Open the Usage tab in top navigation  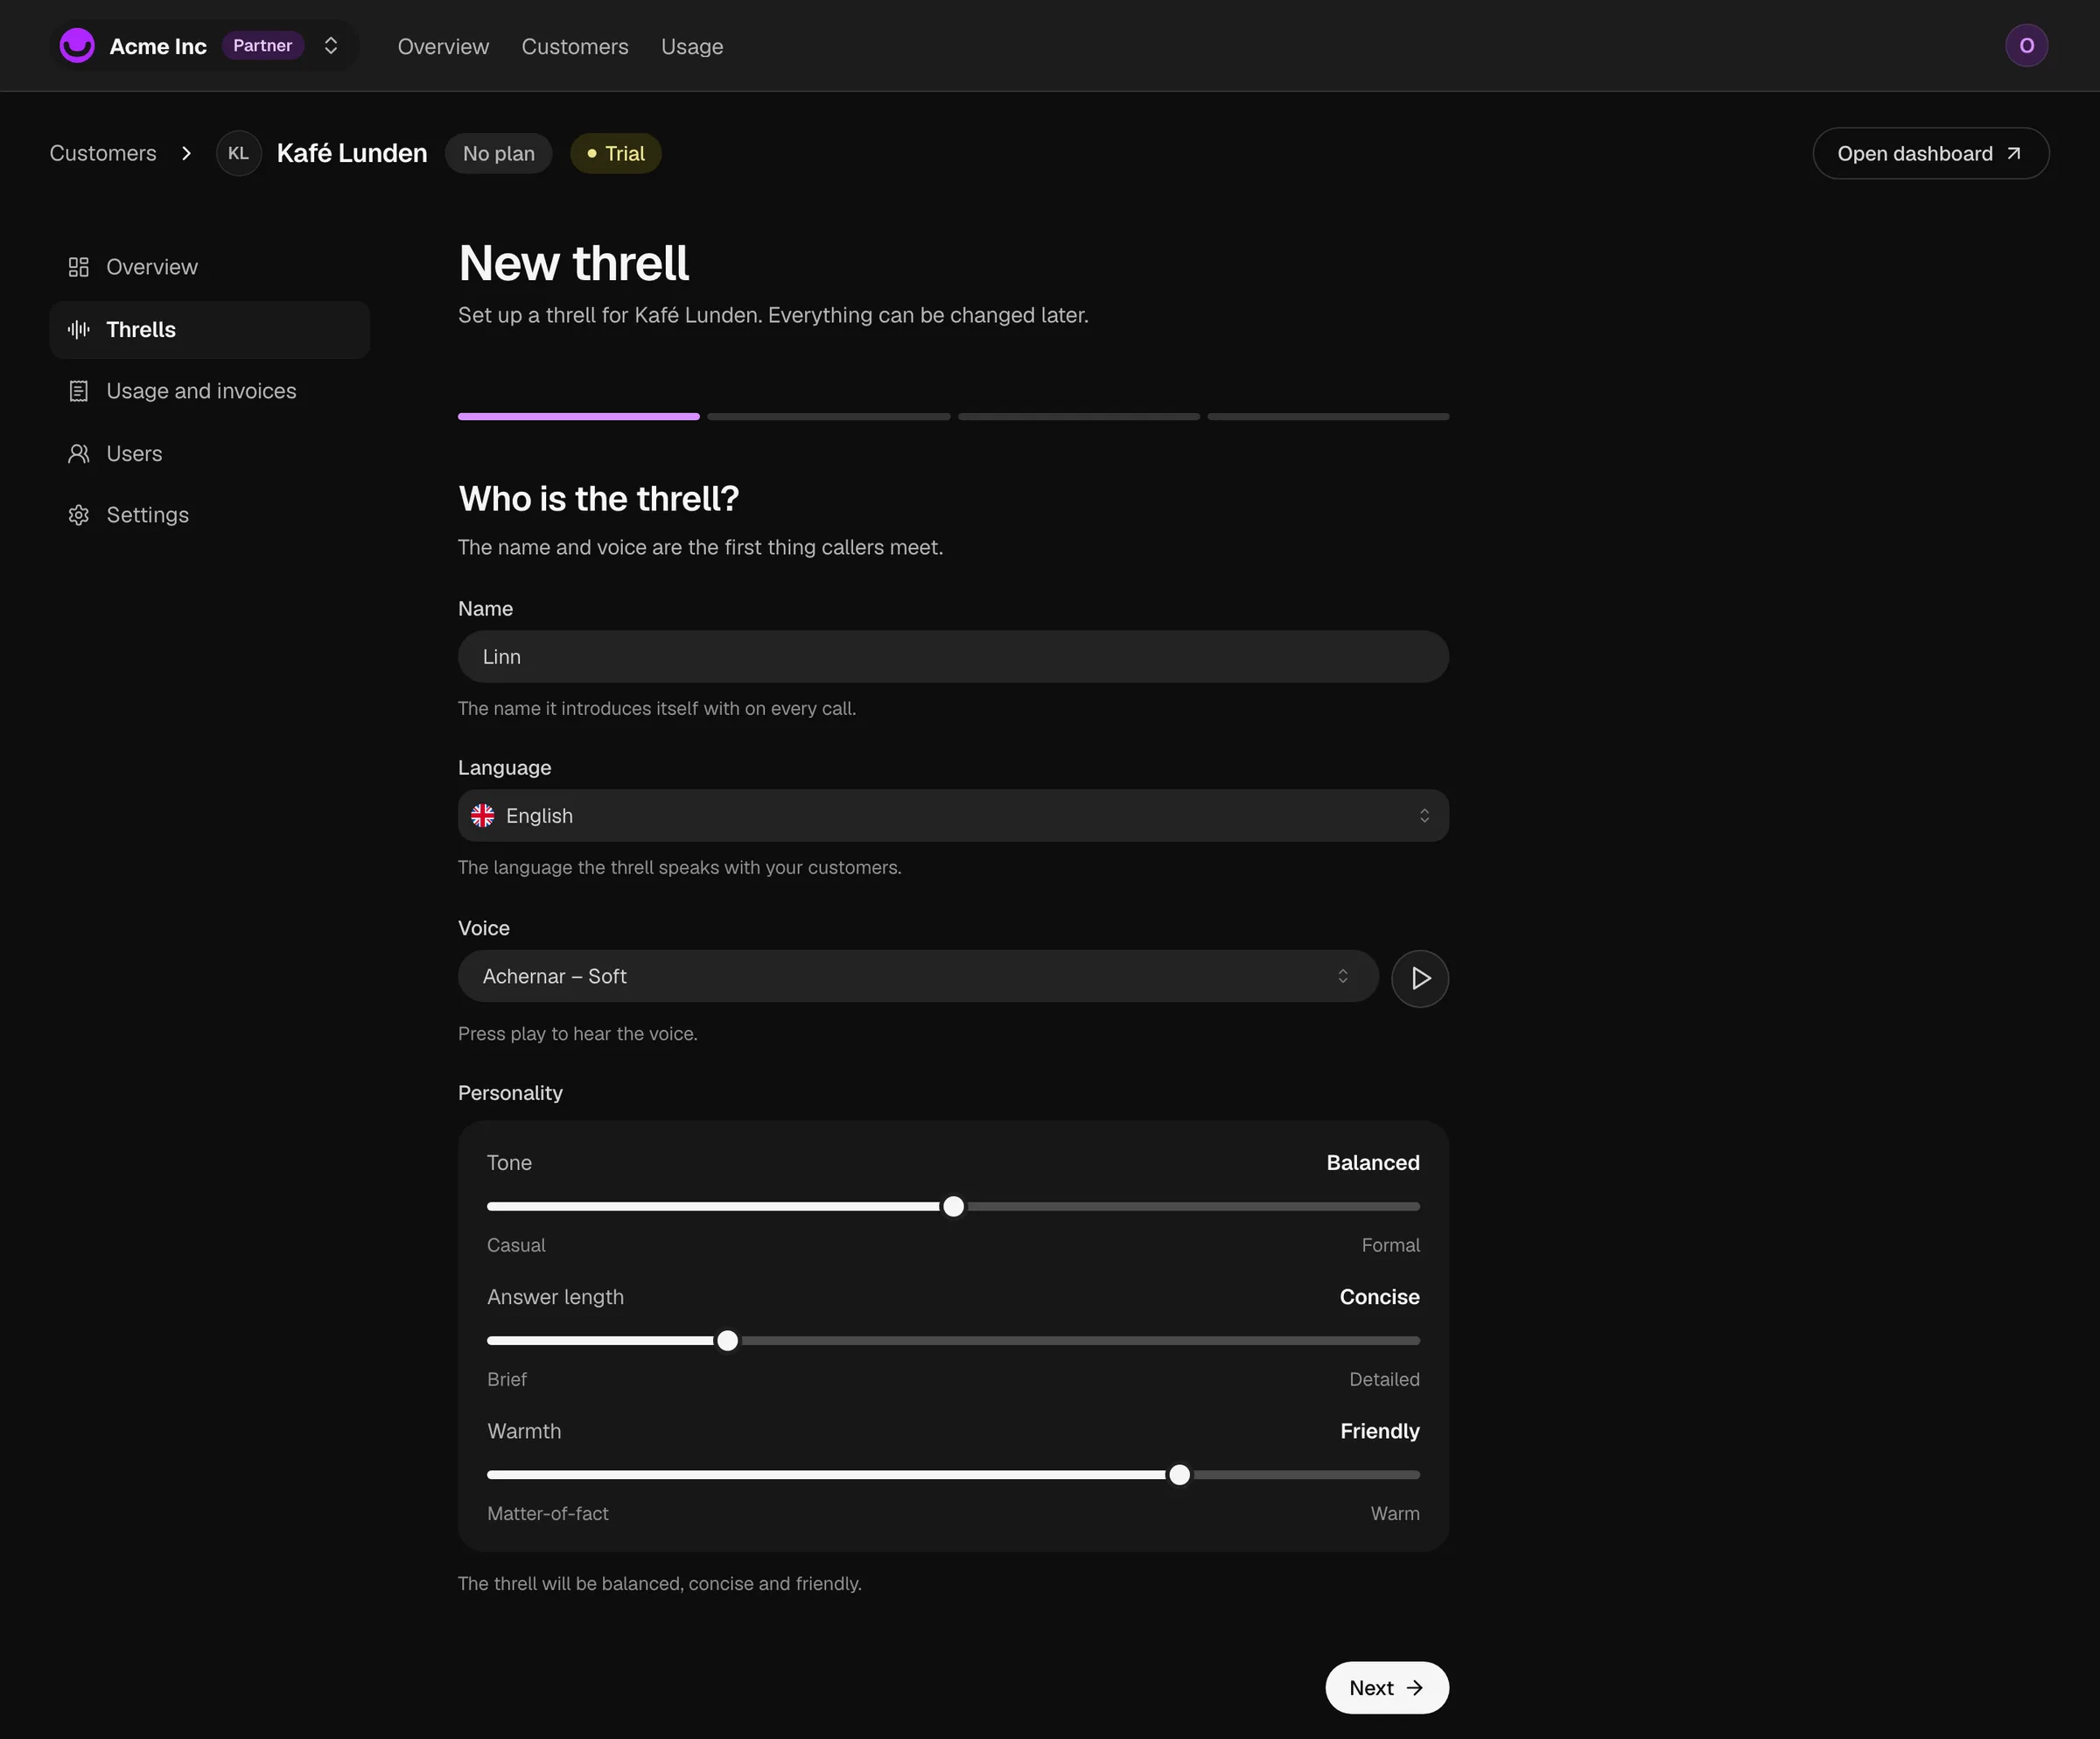coord(691,46)
